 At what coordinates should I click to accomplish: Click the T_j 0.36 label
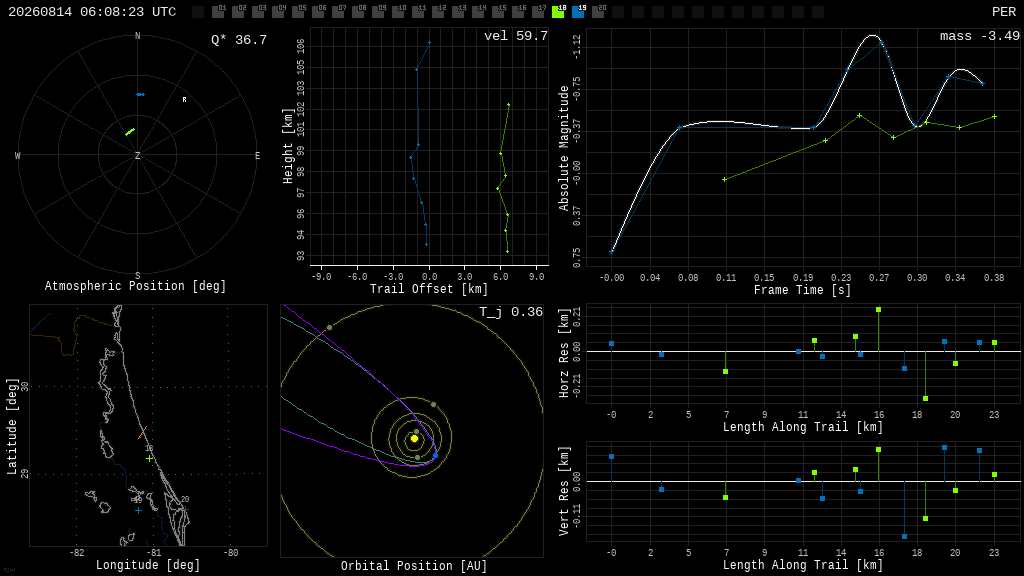511,312
